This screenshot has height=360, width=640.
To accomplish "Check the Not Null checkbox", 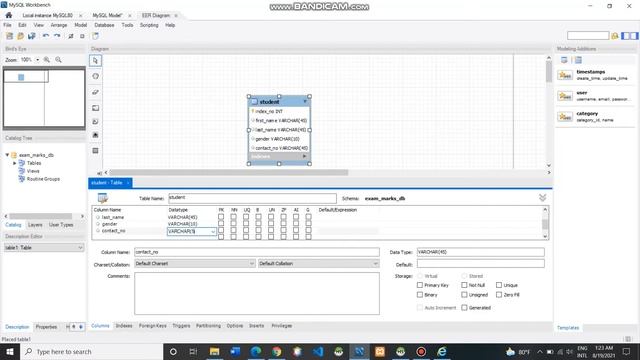I will coord(464,285).
